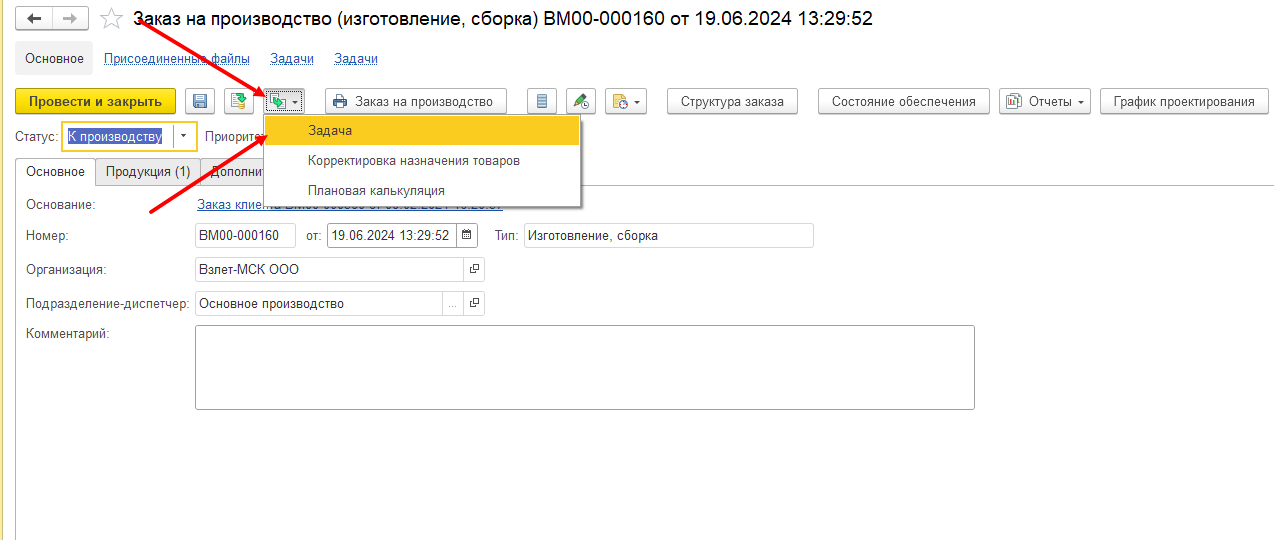This screenshot has width=1274, height=540.
Task: Choose Корректировка назначения товаров menu item
Action: pyautogui.click(x=422, y=160)
